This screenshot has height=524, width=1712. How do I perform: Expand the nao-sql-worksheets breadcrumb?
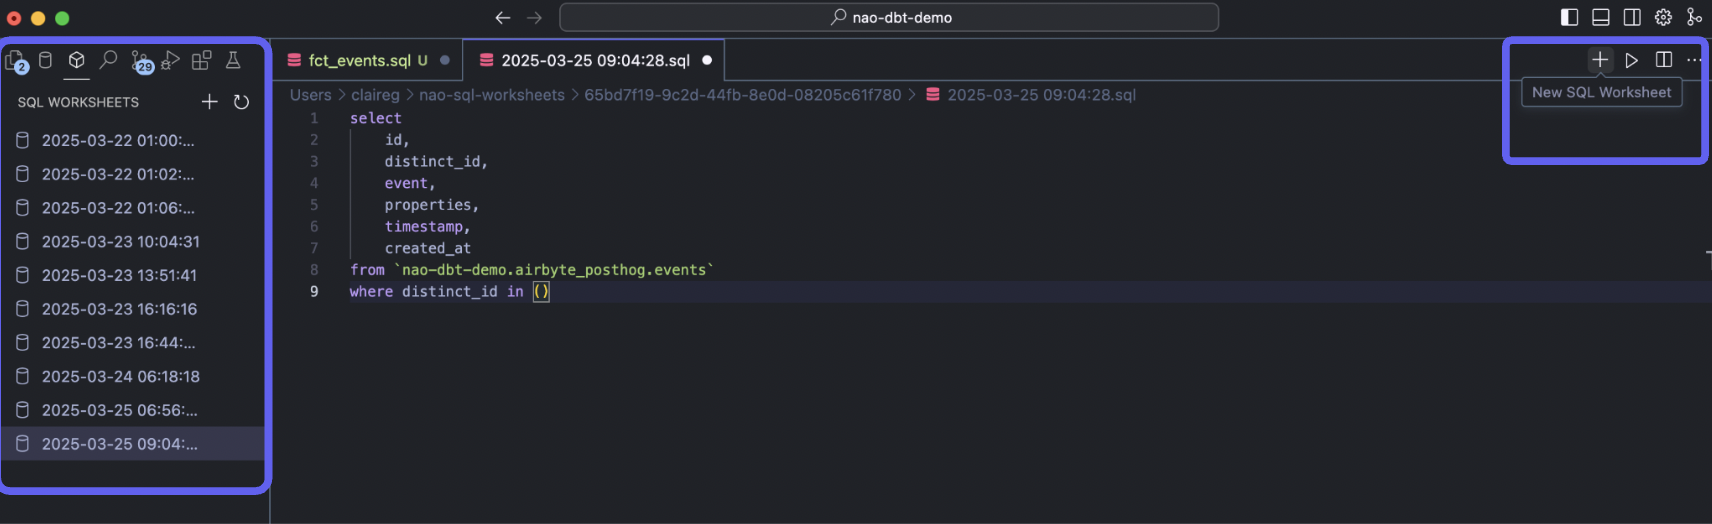tap(492, 95)
